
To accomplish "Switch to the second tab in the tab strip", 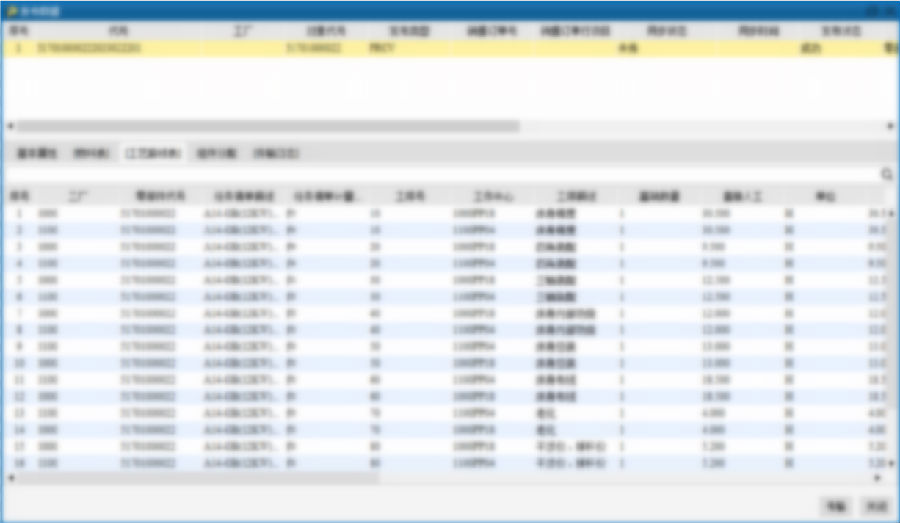I will [x=91, y=153].
